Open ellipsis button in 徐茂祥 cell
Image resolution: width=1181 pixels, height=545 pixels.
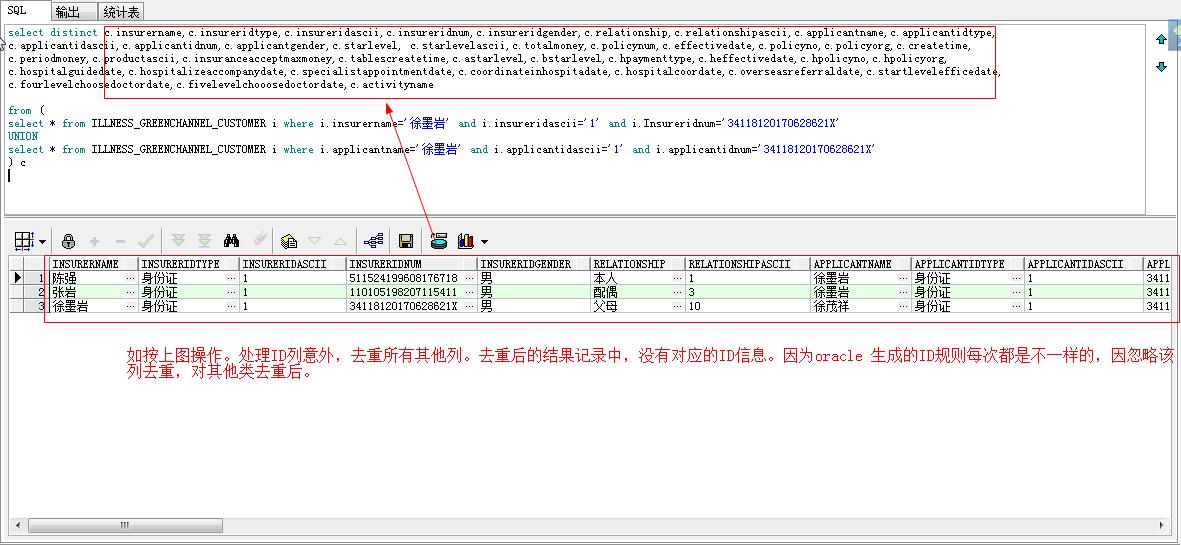(x=904, y=306)
